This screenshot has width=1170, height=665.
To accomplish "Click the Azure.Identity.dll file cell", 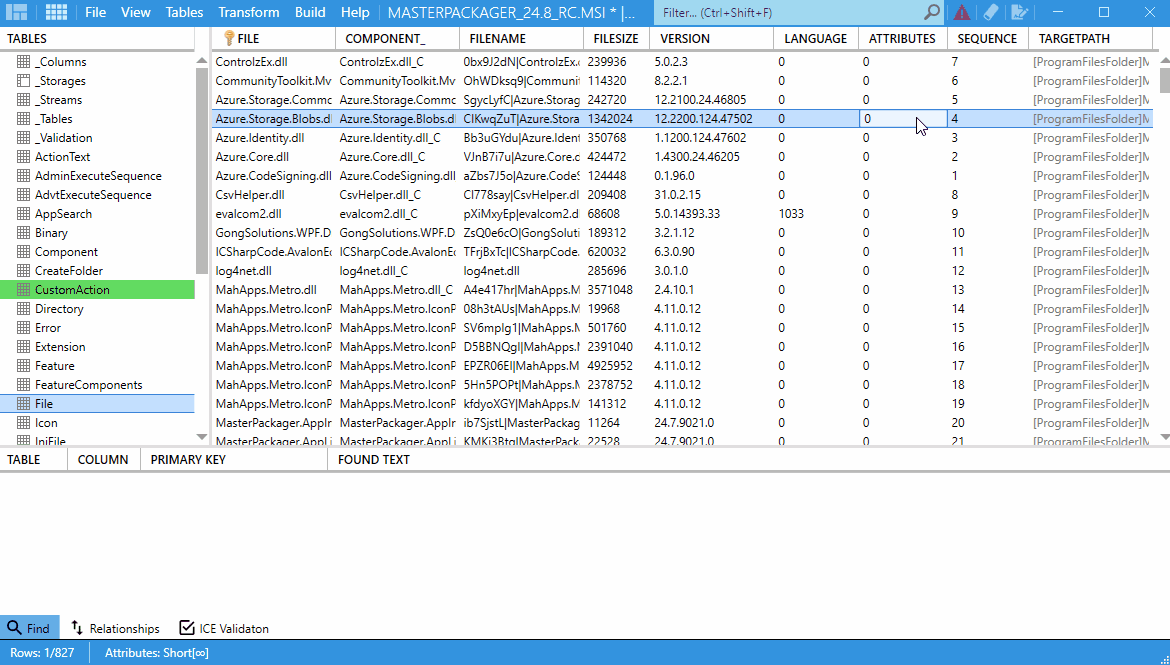I will (273, 138).
